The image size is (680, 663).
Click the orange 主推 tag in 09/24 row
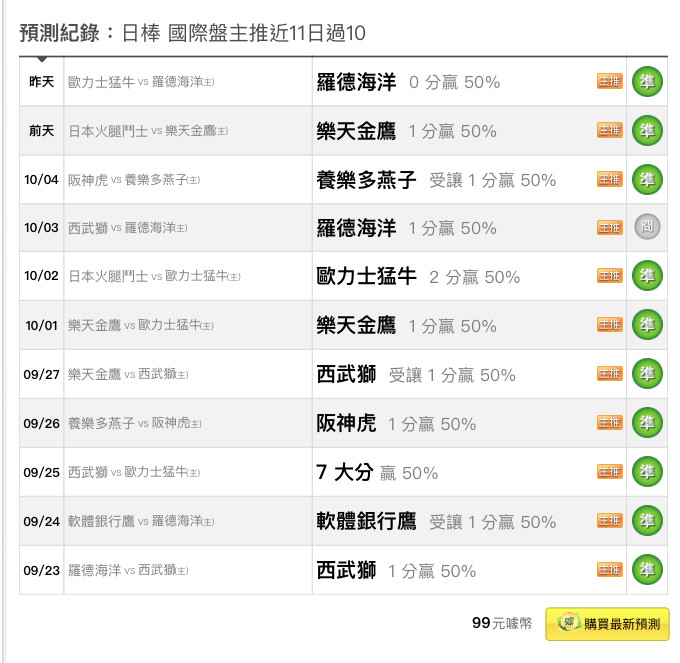[x=610, y=520]
